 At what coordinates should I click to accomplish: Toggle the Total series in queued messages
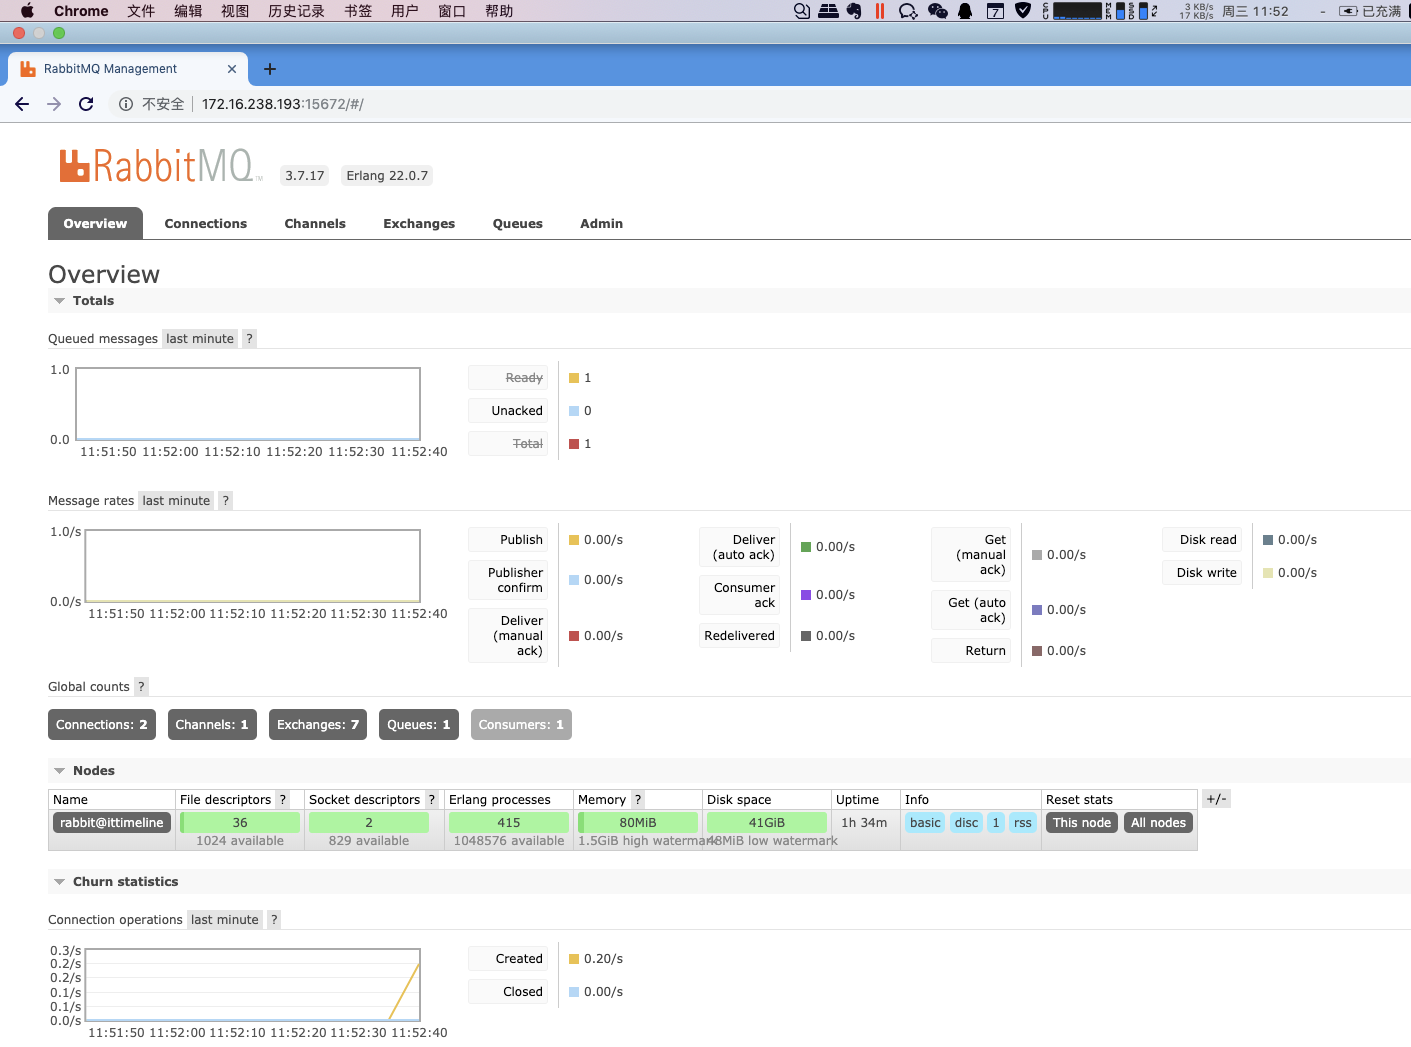point(508,444)
